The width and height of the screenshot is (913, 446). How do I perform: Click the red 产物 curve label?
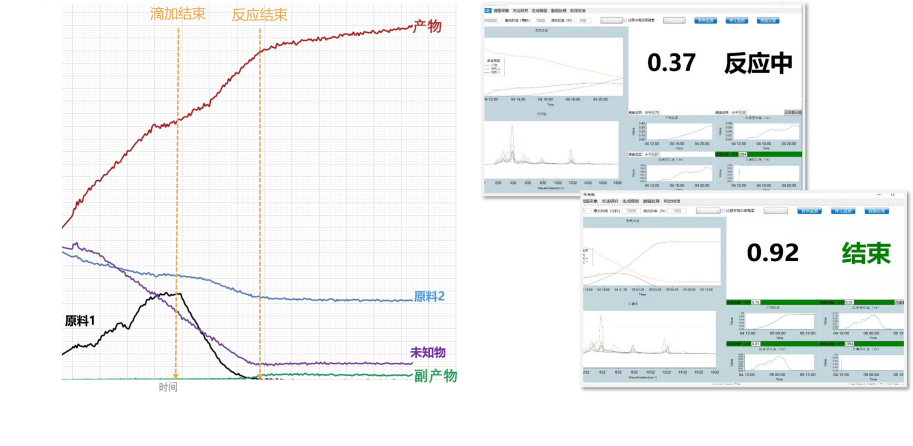coord(426,27)
